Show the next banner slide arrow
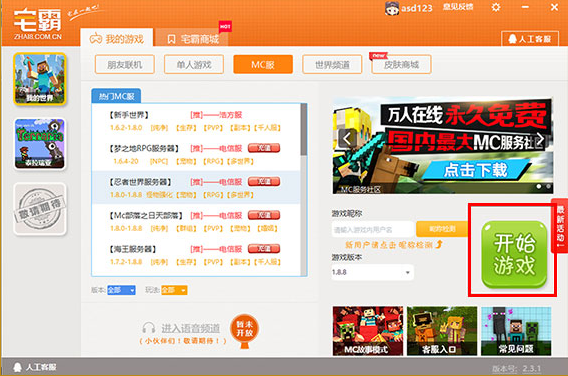 [540, 138]
